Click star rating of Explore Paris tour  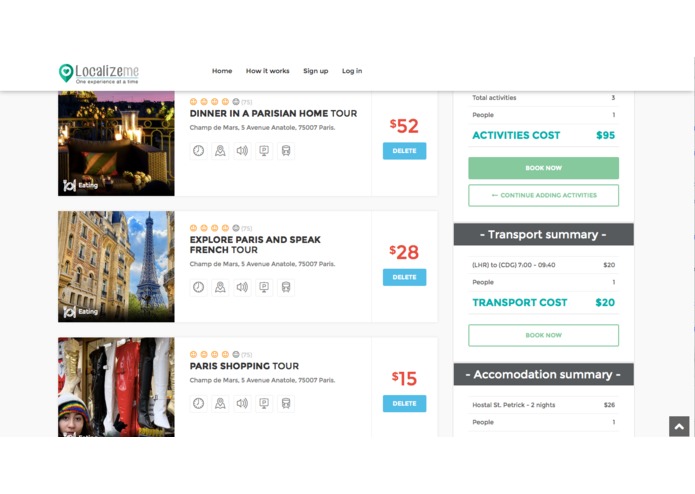215,228
